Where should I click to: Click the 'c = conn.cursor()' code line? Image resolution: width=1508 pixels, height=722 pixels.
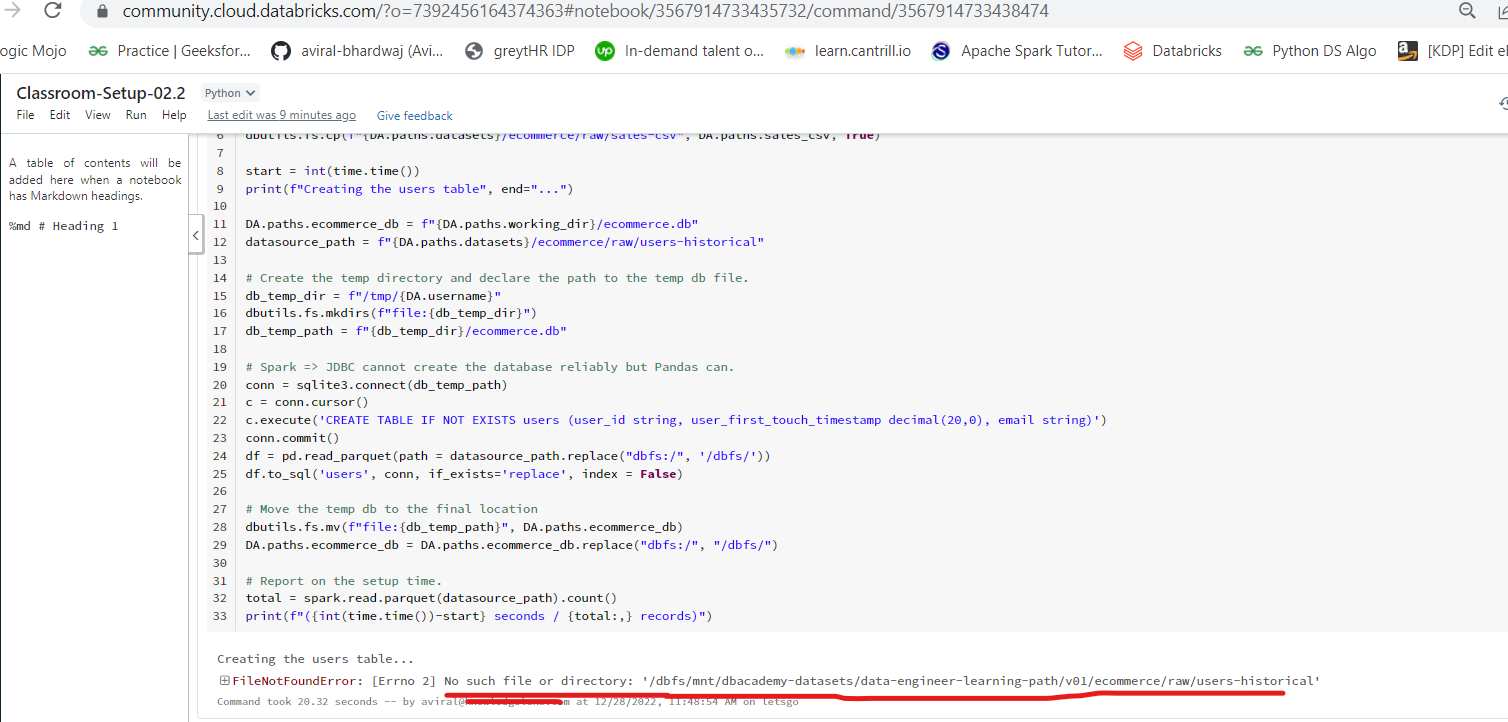pyautogui.click(x=307, y=402)
